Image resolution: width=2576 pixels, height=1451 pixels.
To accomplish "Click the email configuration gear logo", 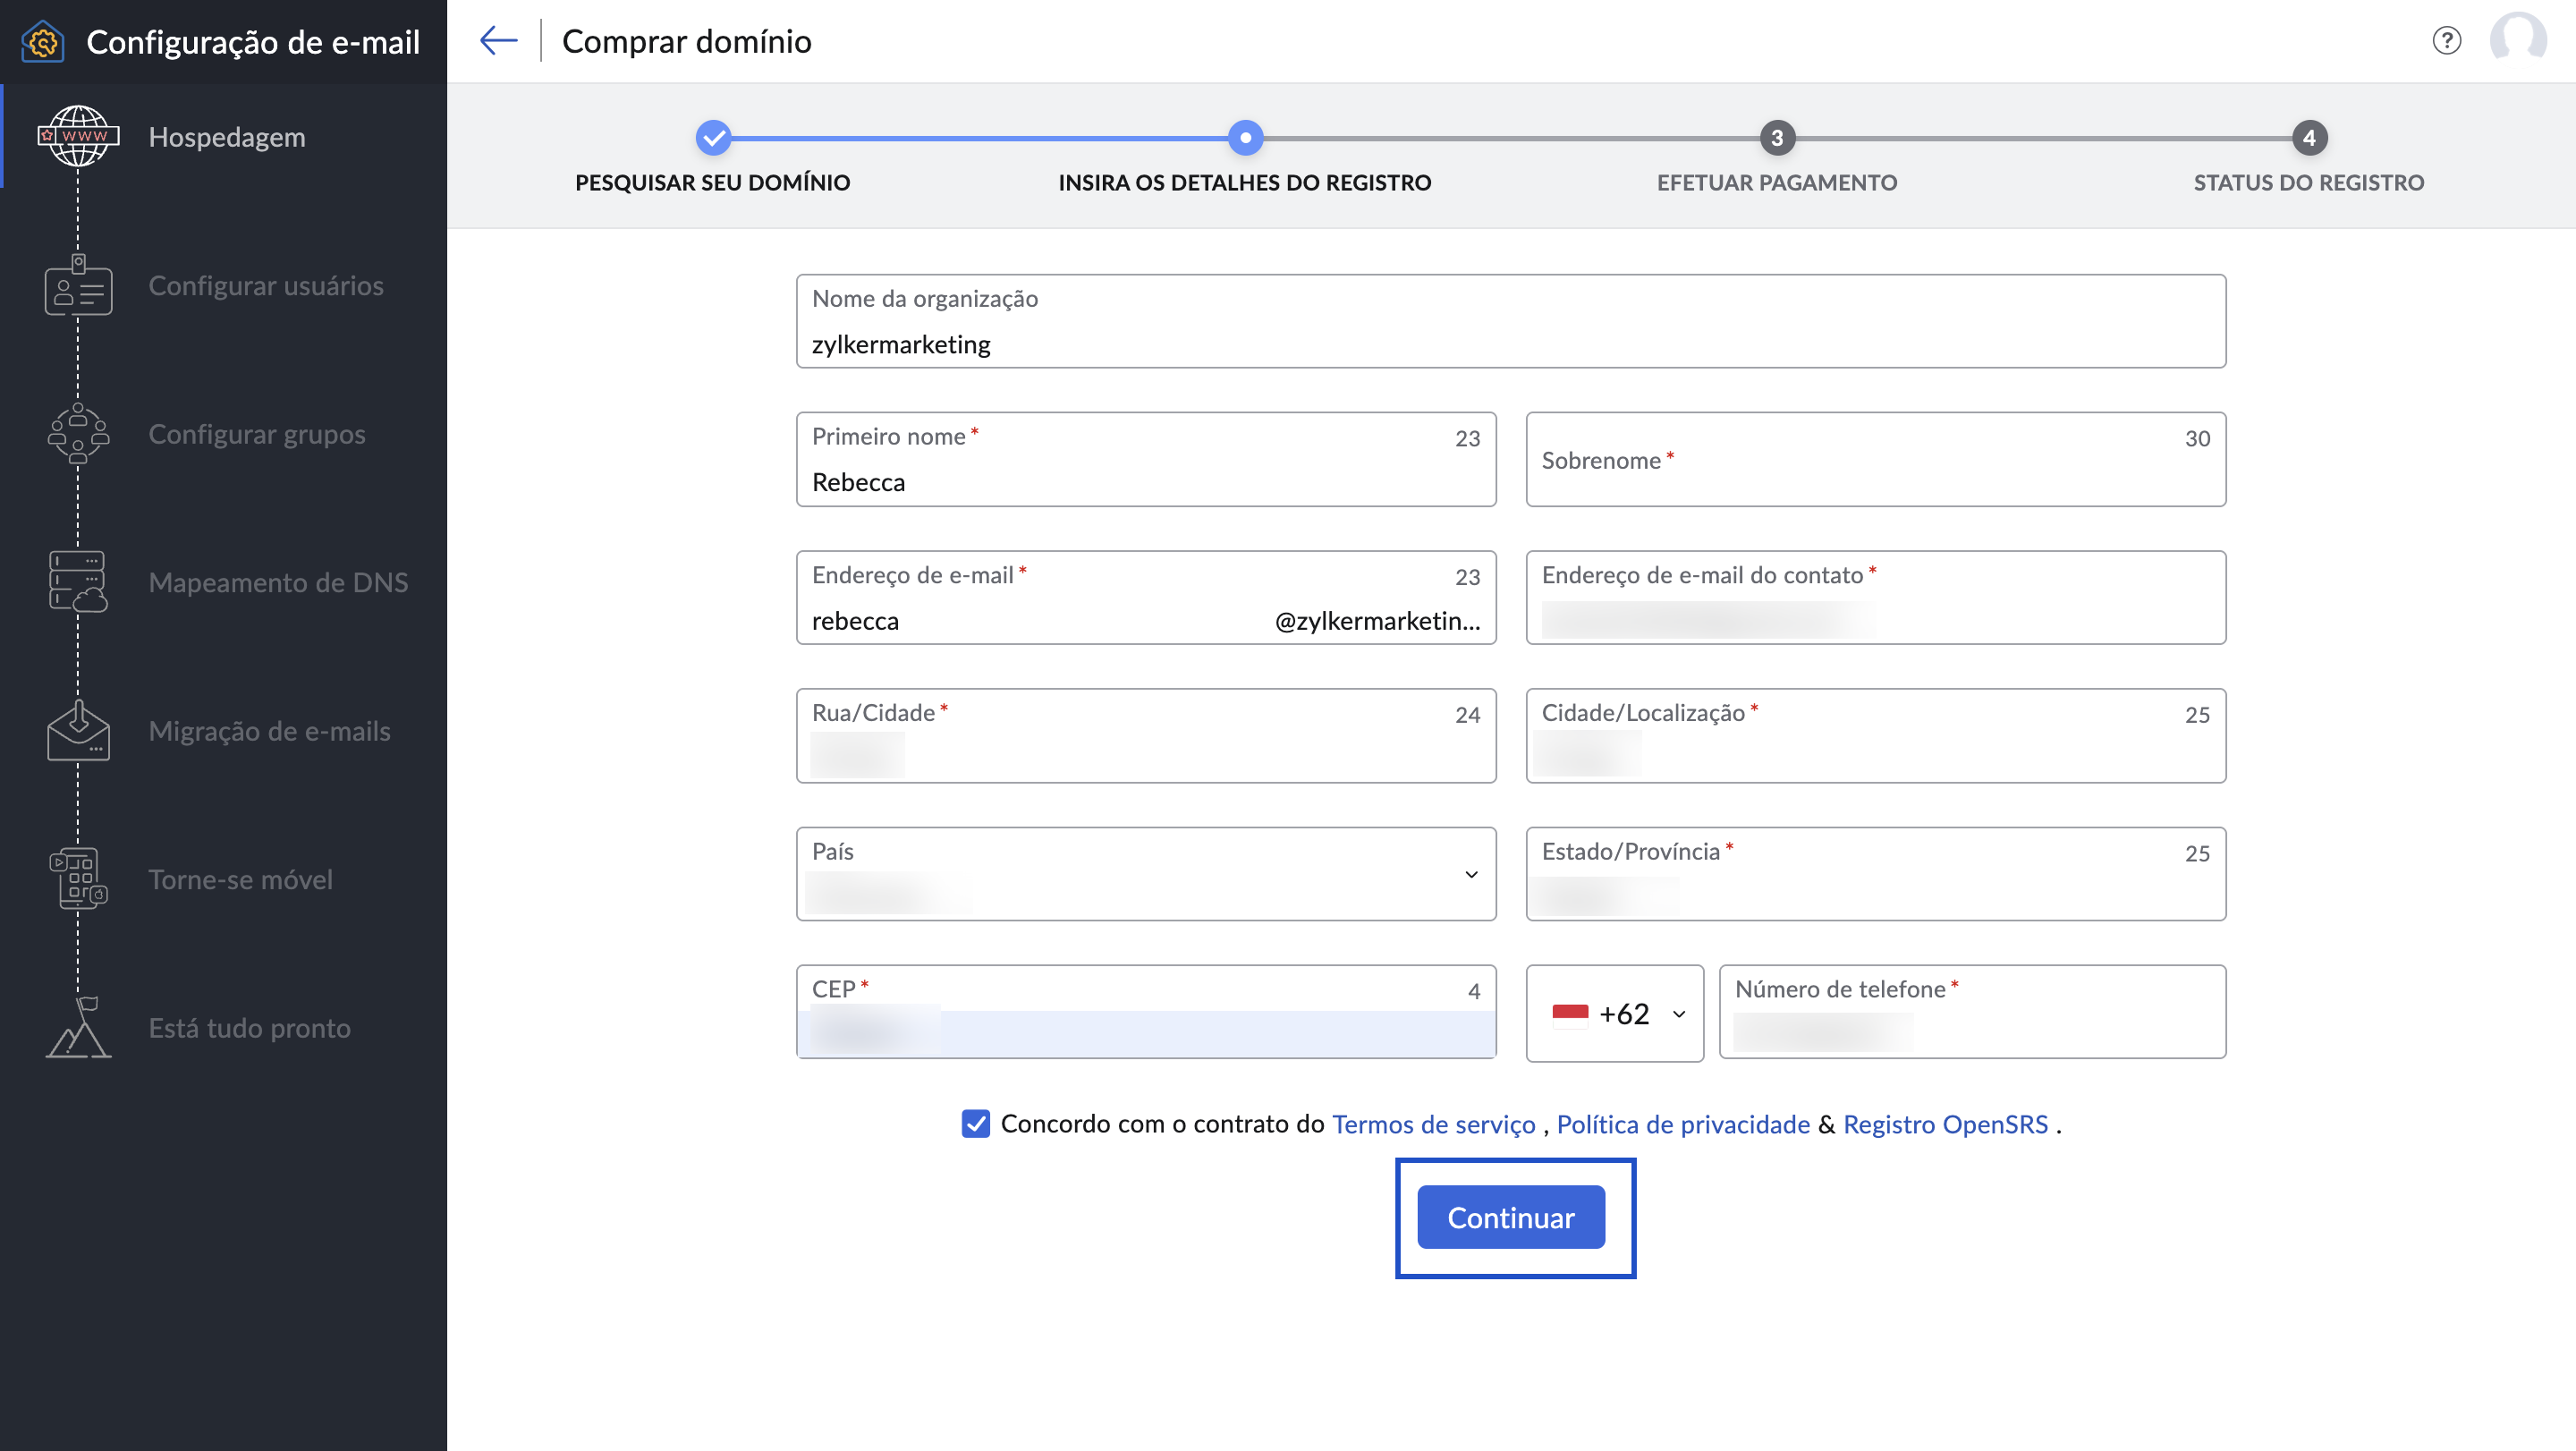I will pyautogui.click(x=43, y=42).
